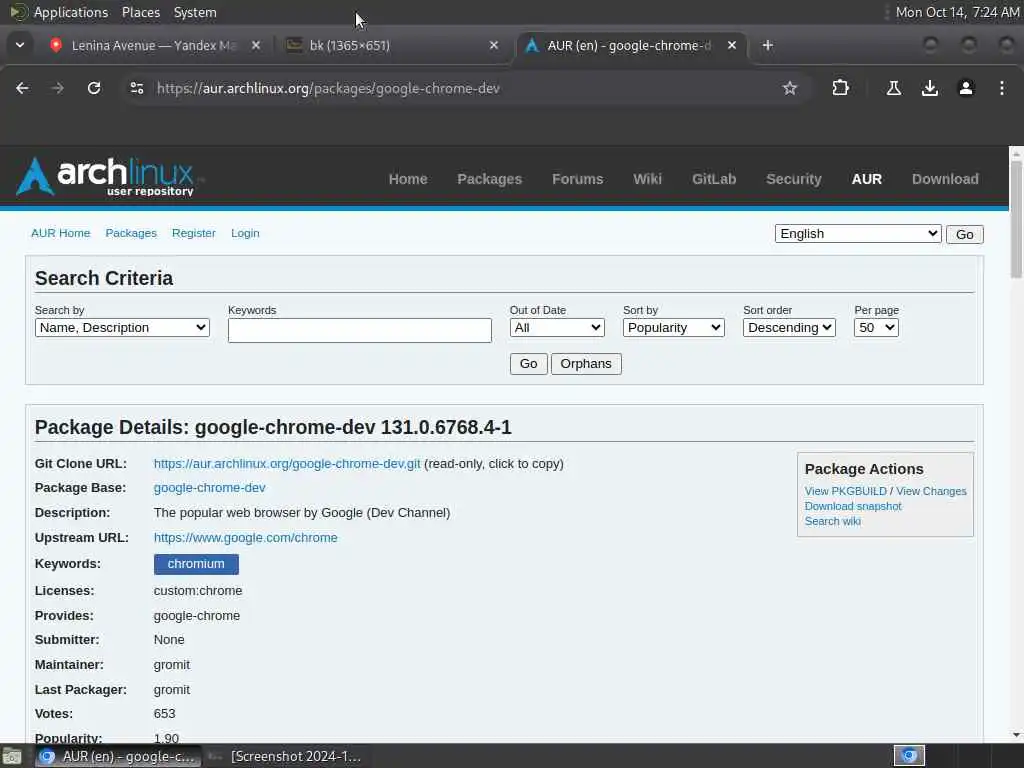Go back using the browser back arrow
1024x768 pixels.
click(x=22, y=88)
